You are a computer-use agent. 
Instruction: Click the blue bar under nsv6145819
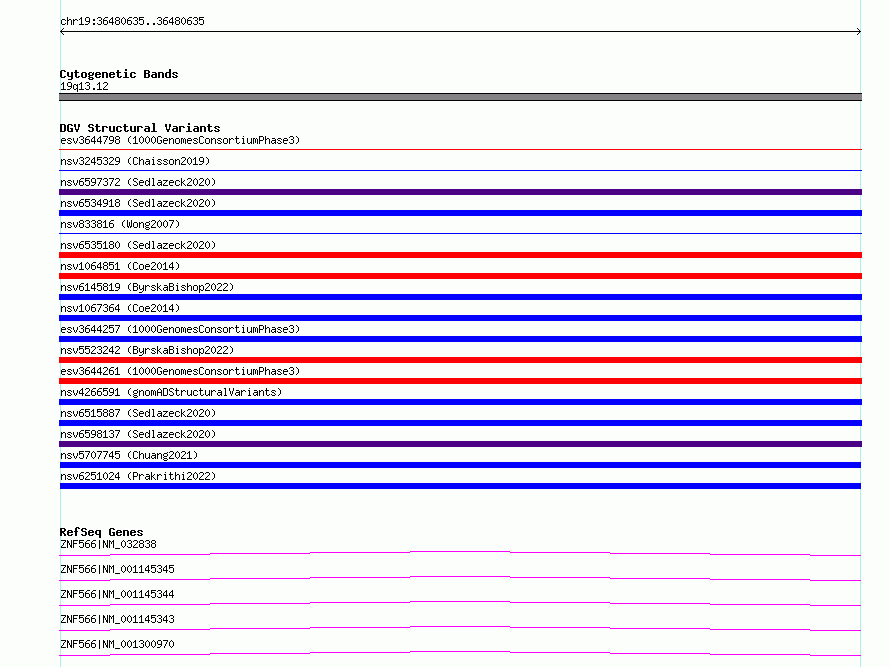(x=460, y=297)
